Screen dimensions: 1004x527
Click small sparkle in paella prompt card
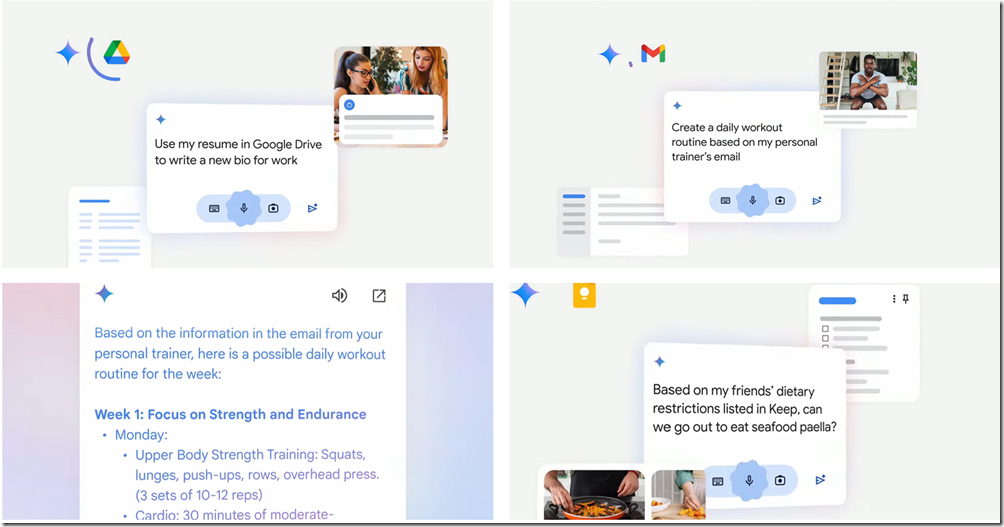[660, 362]
